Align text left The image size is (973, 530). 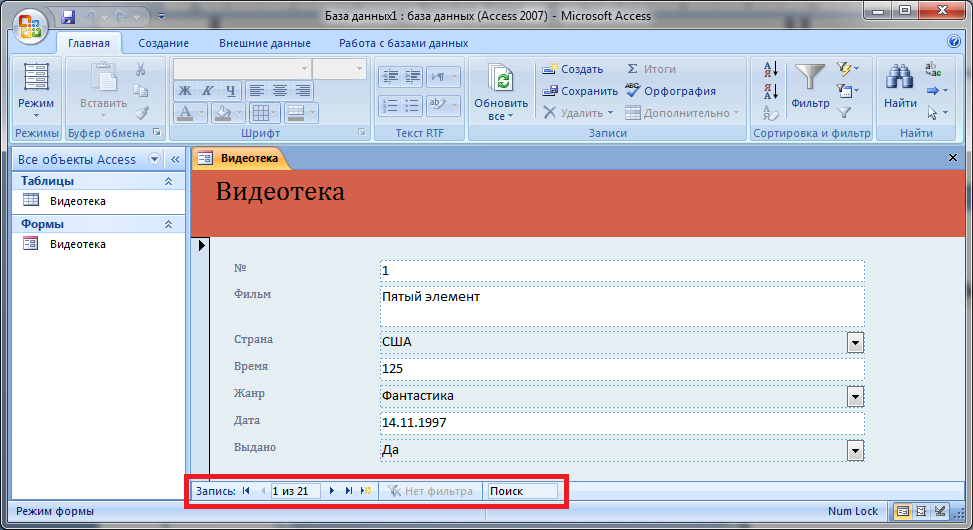click(x=256, y=91)
